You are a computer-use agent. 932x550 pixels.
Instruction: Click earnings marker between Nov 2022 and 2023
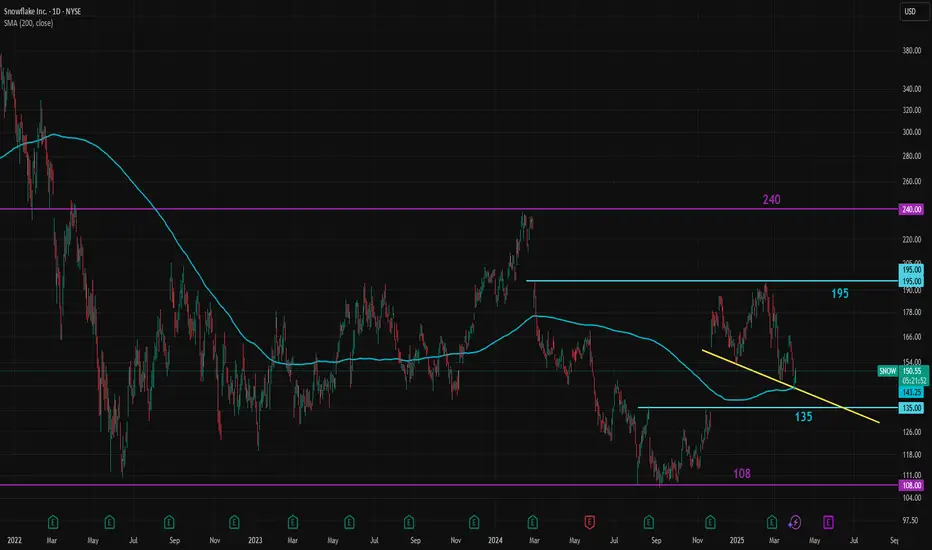[234, 522]
